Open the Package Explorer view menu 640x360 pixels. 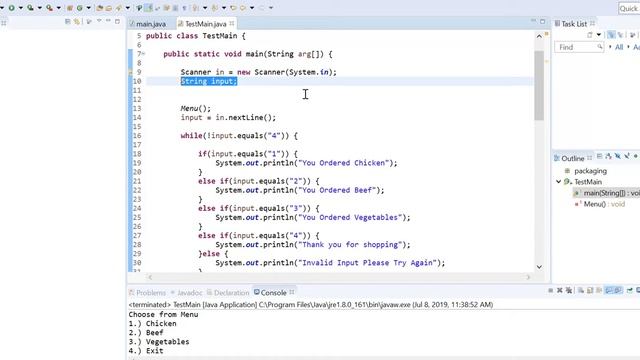click(99, 21)
